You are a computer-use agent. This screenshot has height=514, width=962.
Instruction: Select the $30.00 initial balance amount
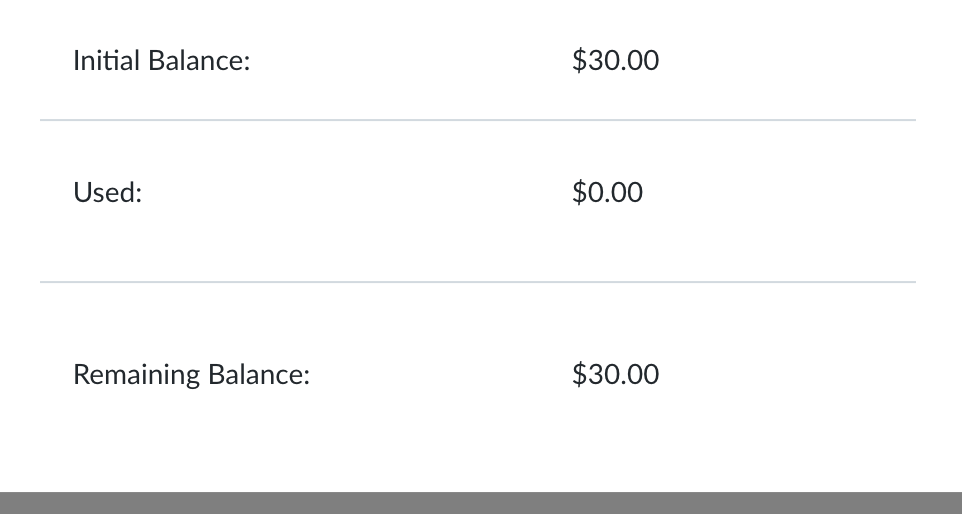[x=615, y=60]
